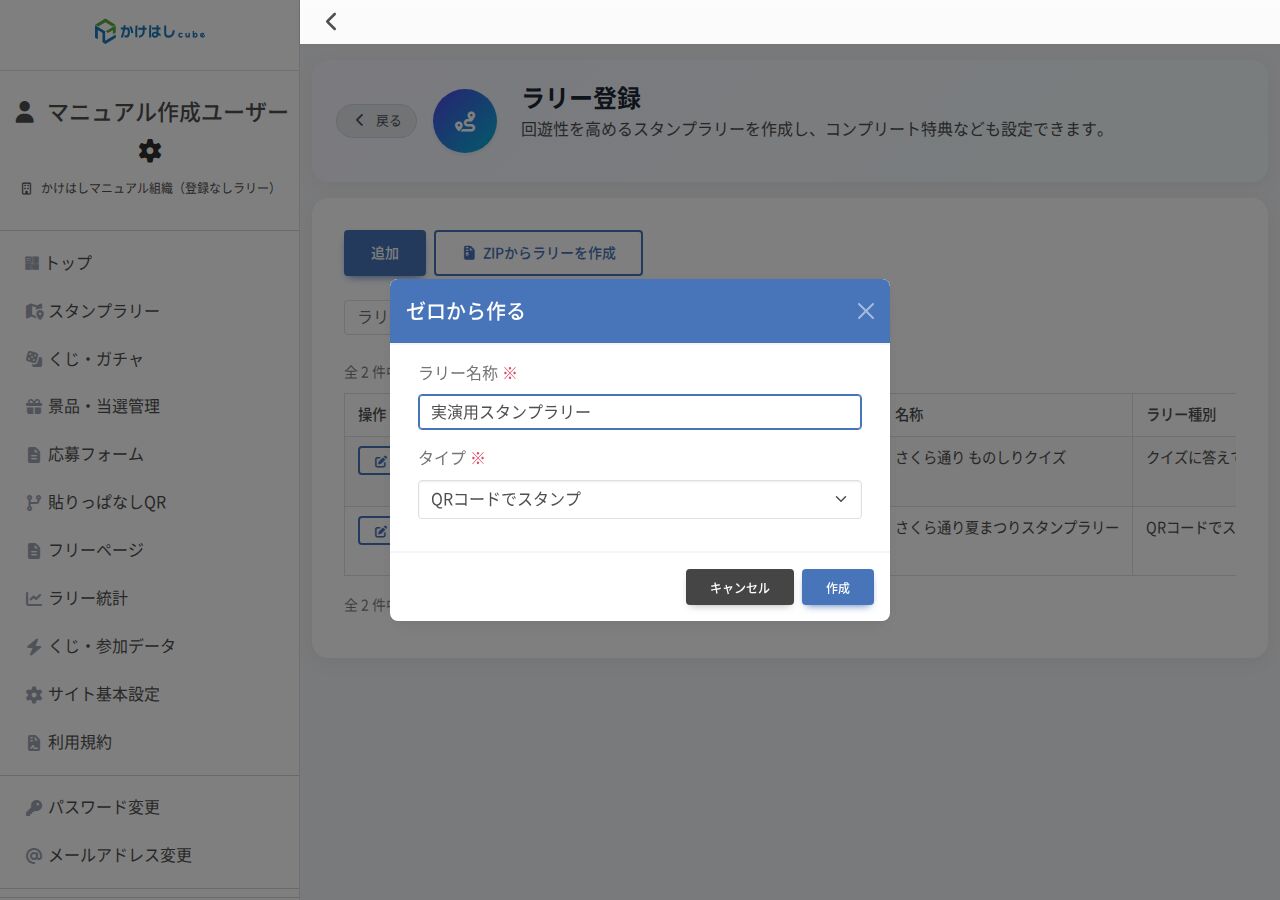Open the タイプ dropdown QRコードでスタンプ

pyautogui.click(x=640, y=499)
